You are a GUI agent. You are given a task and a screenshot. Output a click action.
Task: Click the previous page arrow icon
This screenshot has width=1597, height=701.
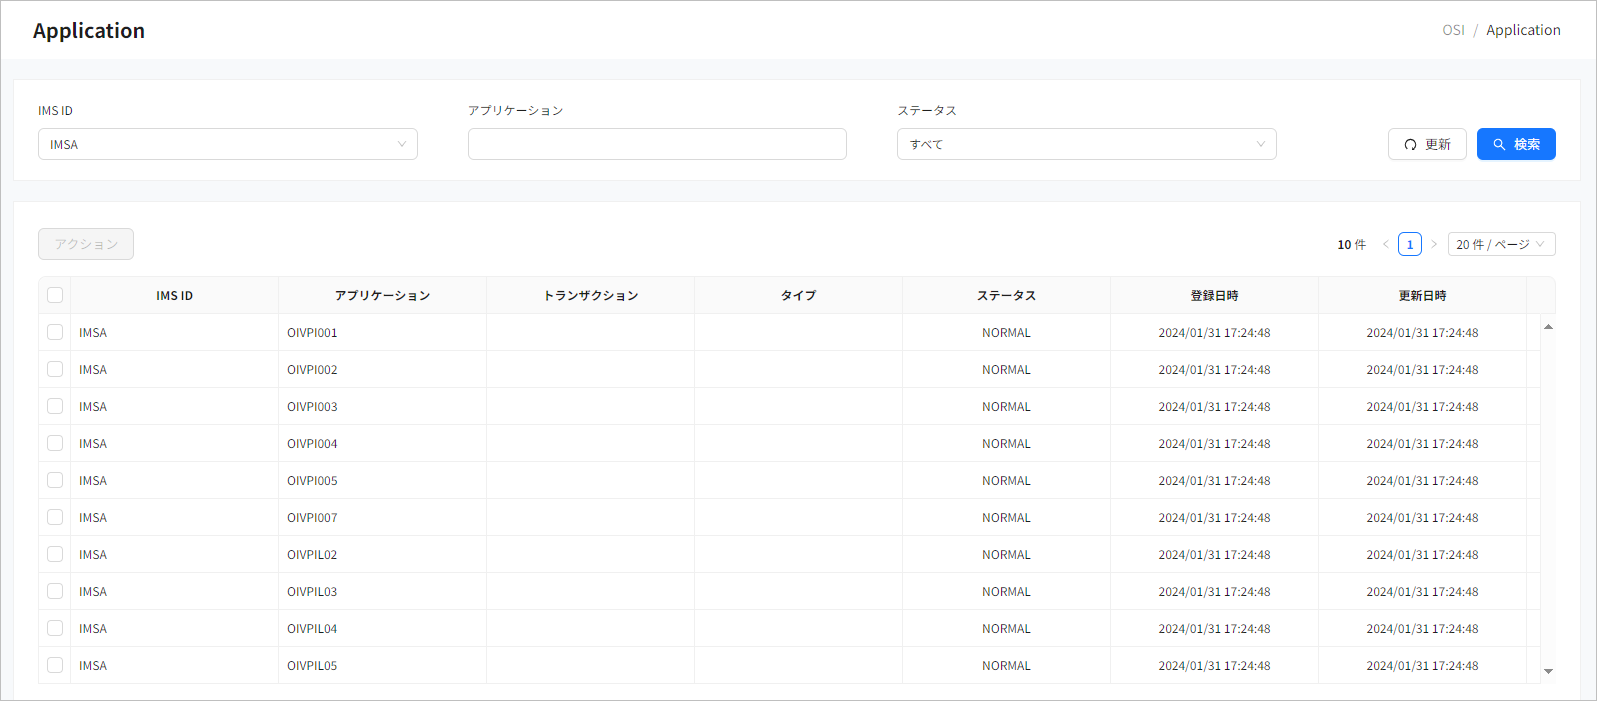coord(1386,244)
